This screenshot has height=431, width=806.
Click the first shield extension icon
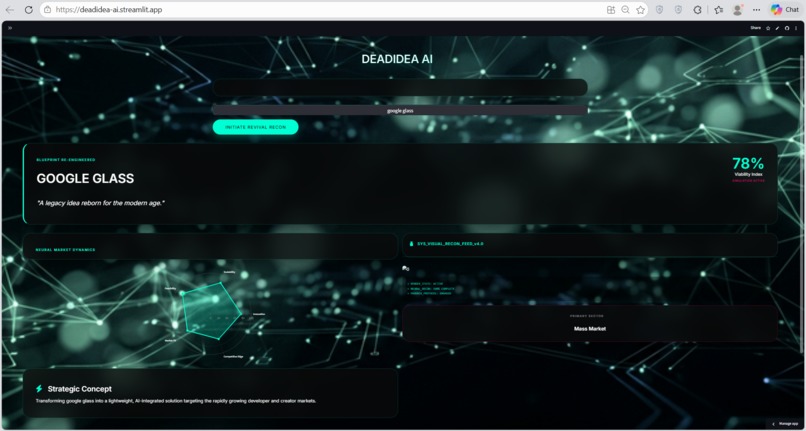pyautogui.click(x=660, y=10)
